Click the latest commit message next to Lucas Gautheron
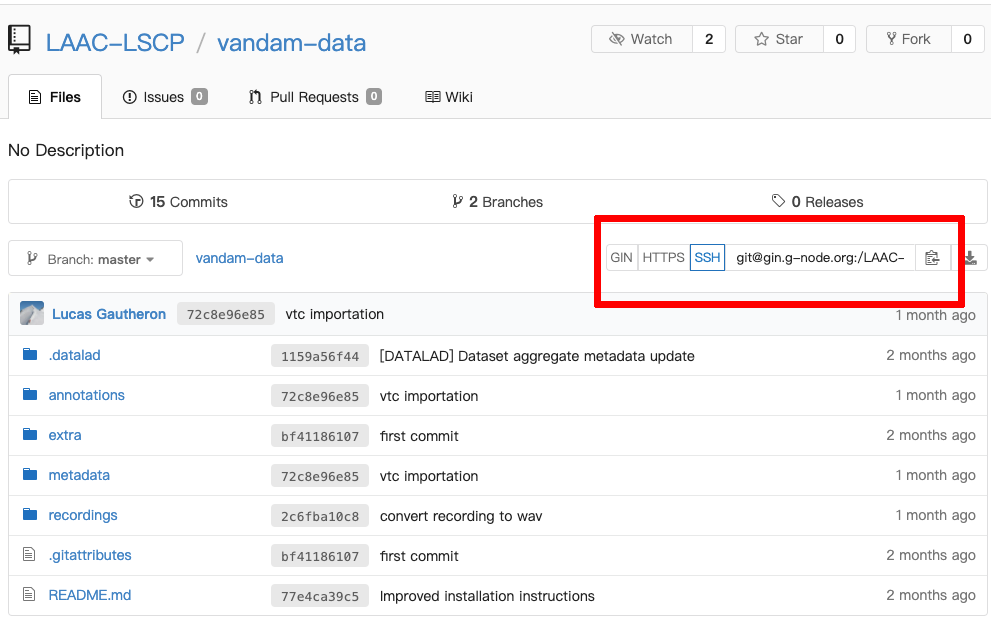991x619 pixels. [335, 314]
